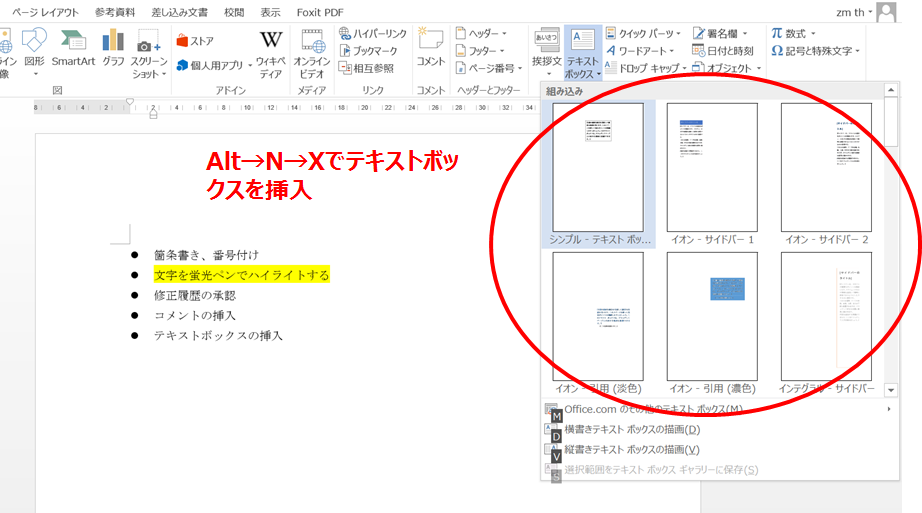Expand the フッター dropdown
This screenshot has height=513, width=922.
480,51
